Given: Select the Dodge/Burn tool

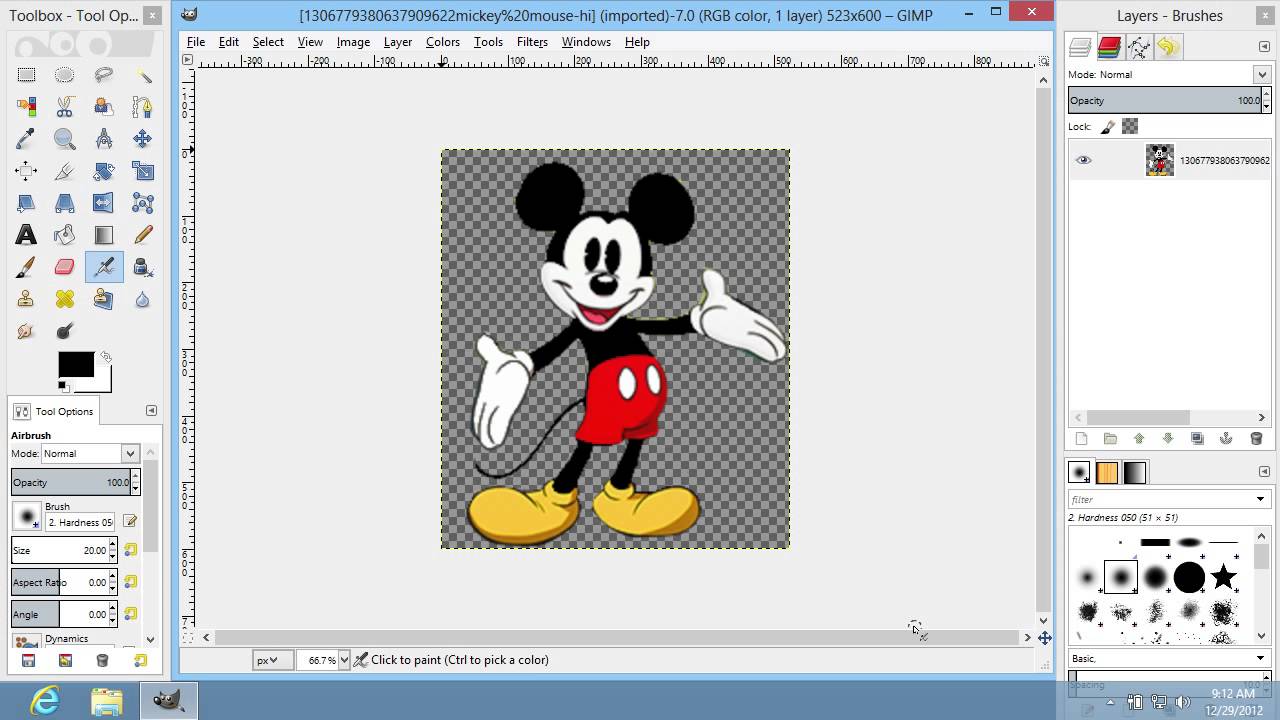Looking at the screenshot, I should pos(64,331).
